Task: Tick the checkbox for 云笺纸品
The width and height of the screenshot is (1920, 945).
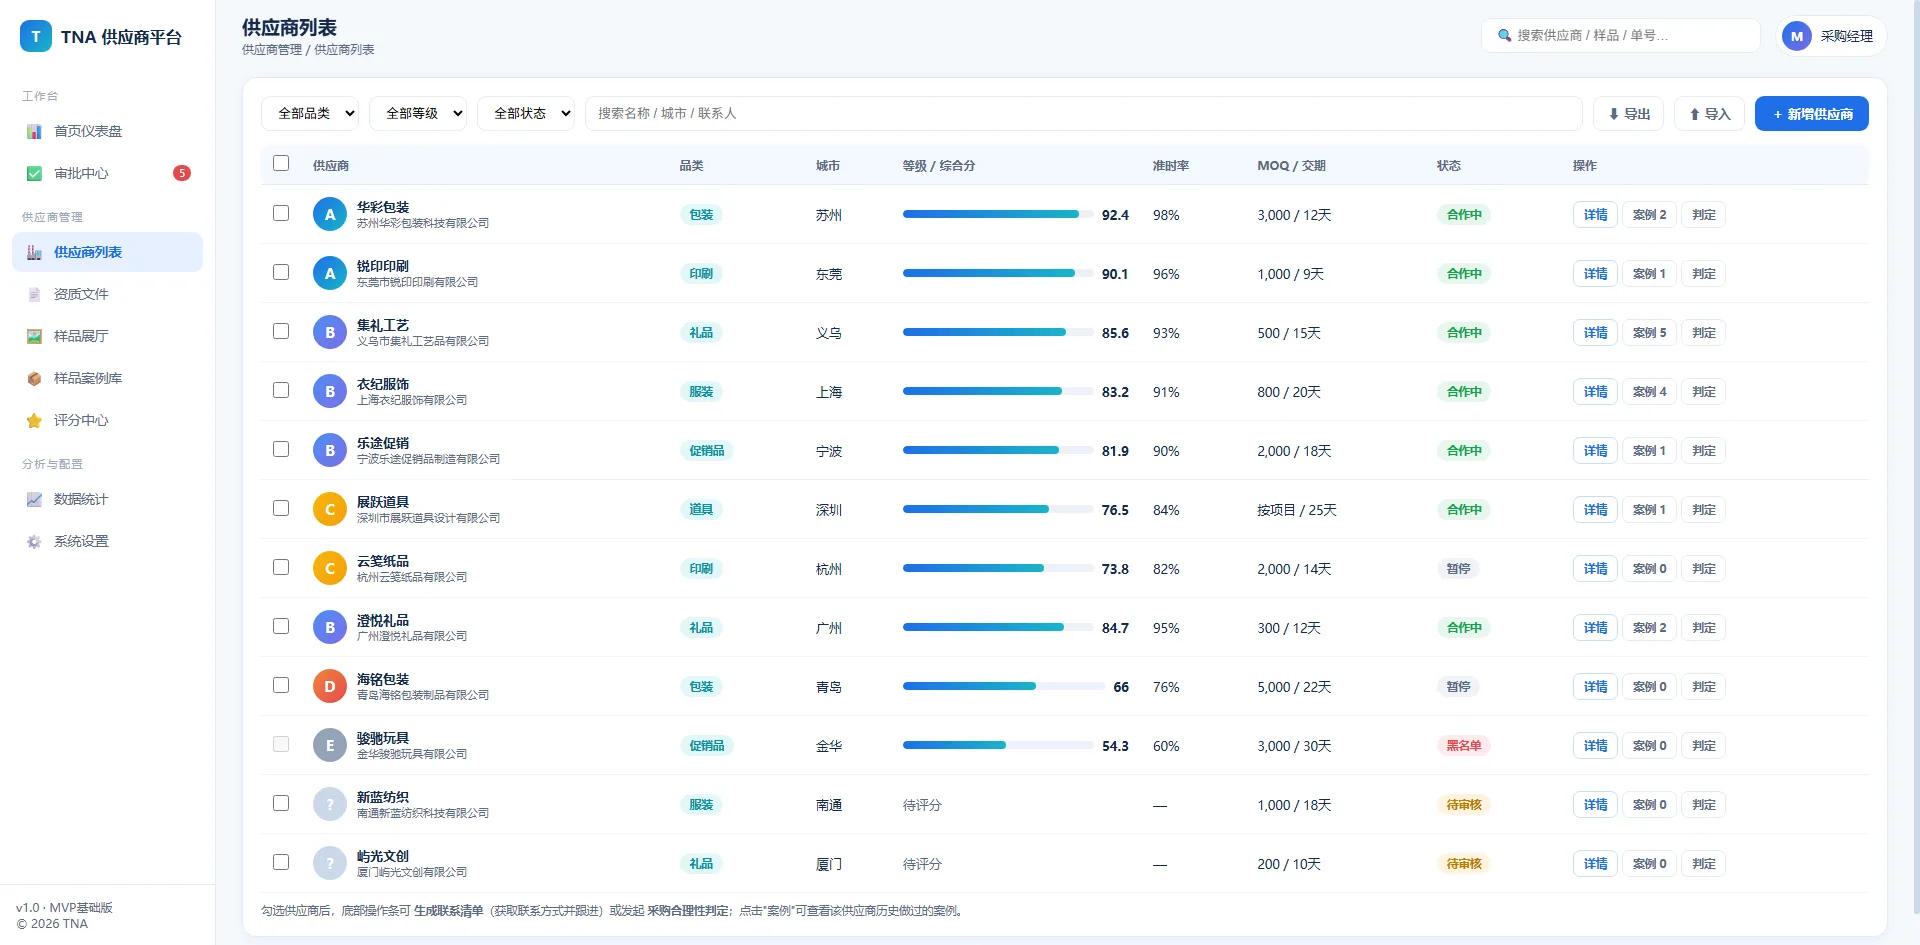Action: (x=281, y=567)
